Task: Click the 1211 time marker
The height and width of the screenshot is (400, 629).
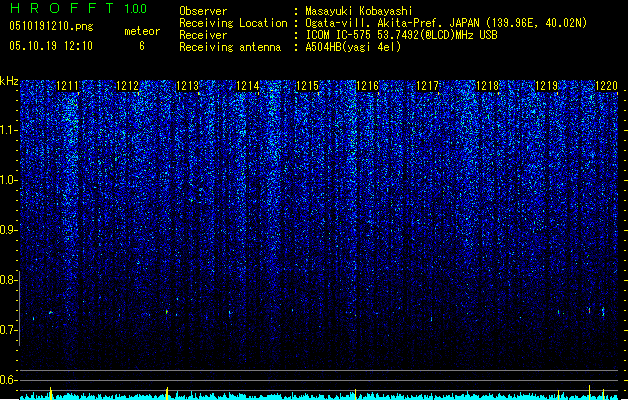Action: 67,86
